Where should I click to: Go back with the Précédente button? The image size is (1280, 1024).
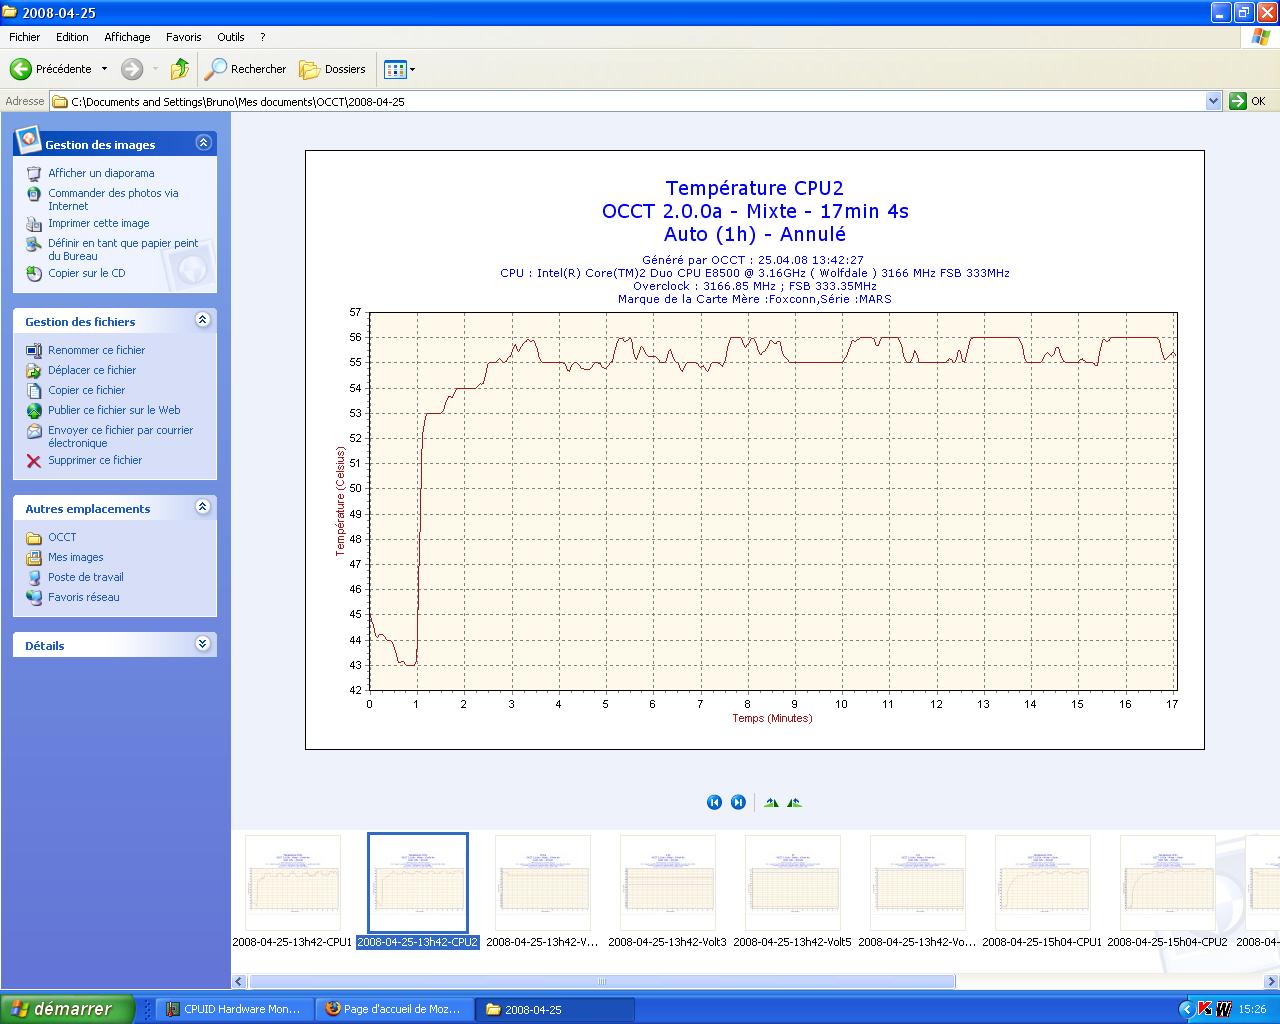pyautogui.click(x=51, y=69)
